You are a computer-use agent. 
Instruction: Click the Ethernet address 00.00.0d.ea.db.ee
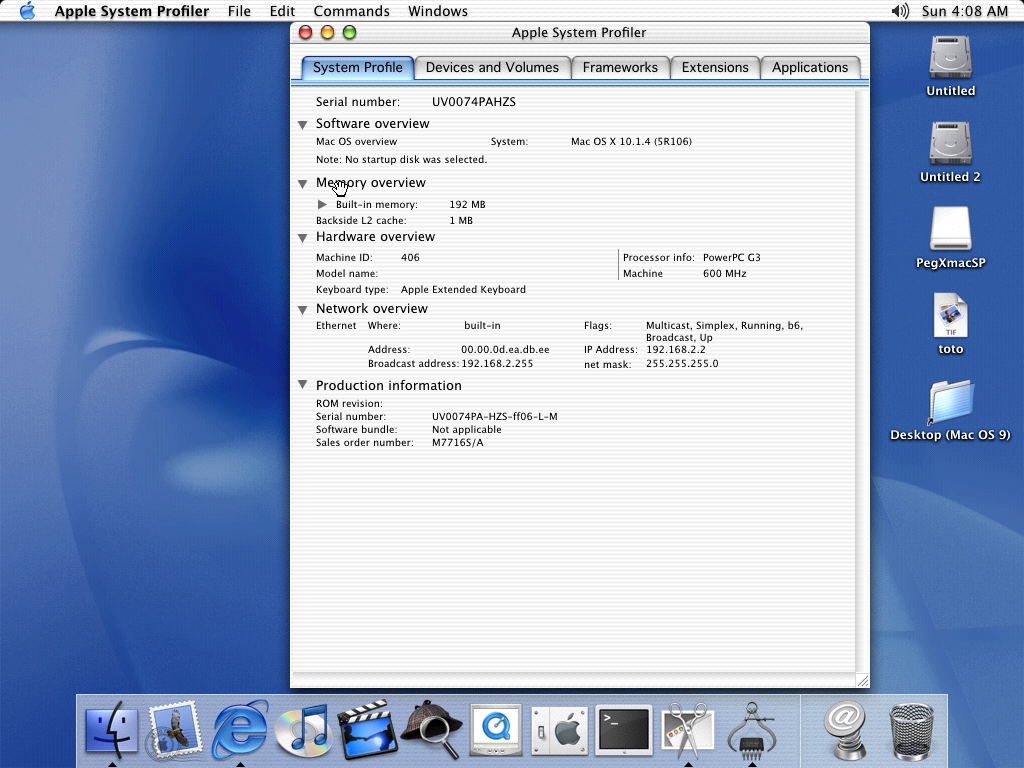pos(505,349)
